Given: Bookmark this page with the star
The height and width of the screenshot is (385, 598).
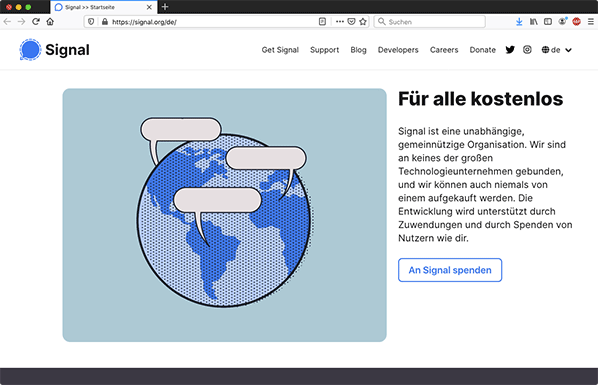Looking at the screenshot, I should coord(363,22).
